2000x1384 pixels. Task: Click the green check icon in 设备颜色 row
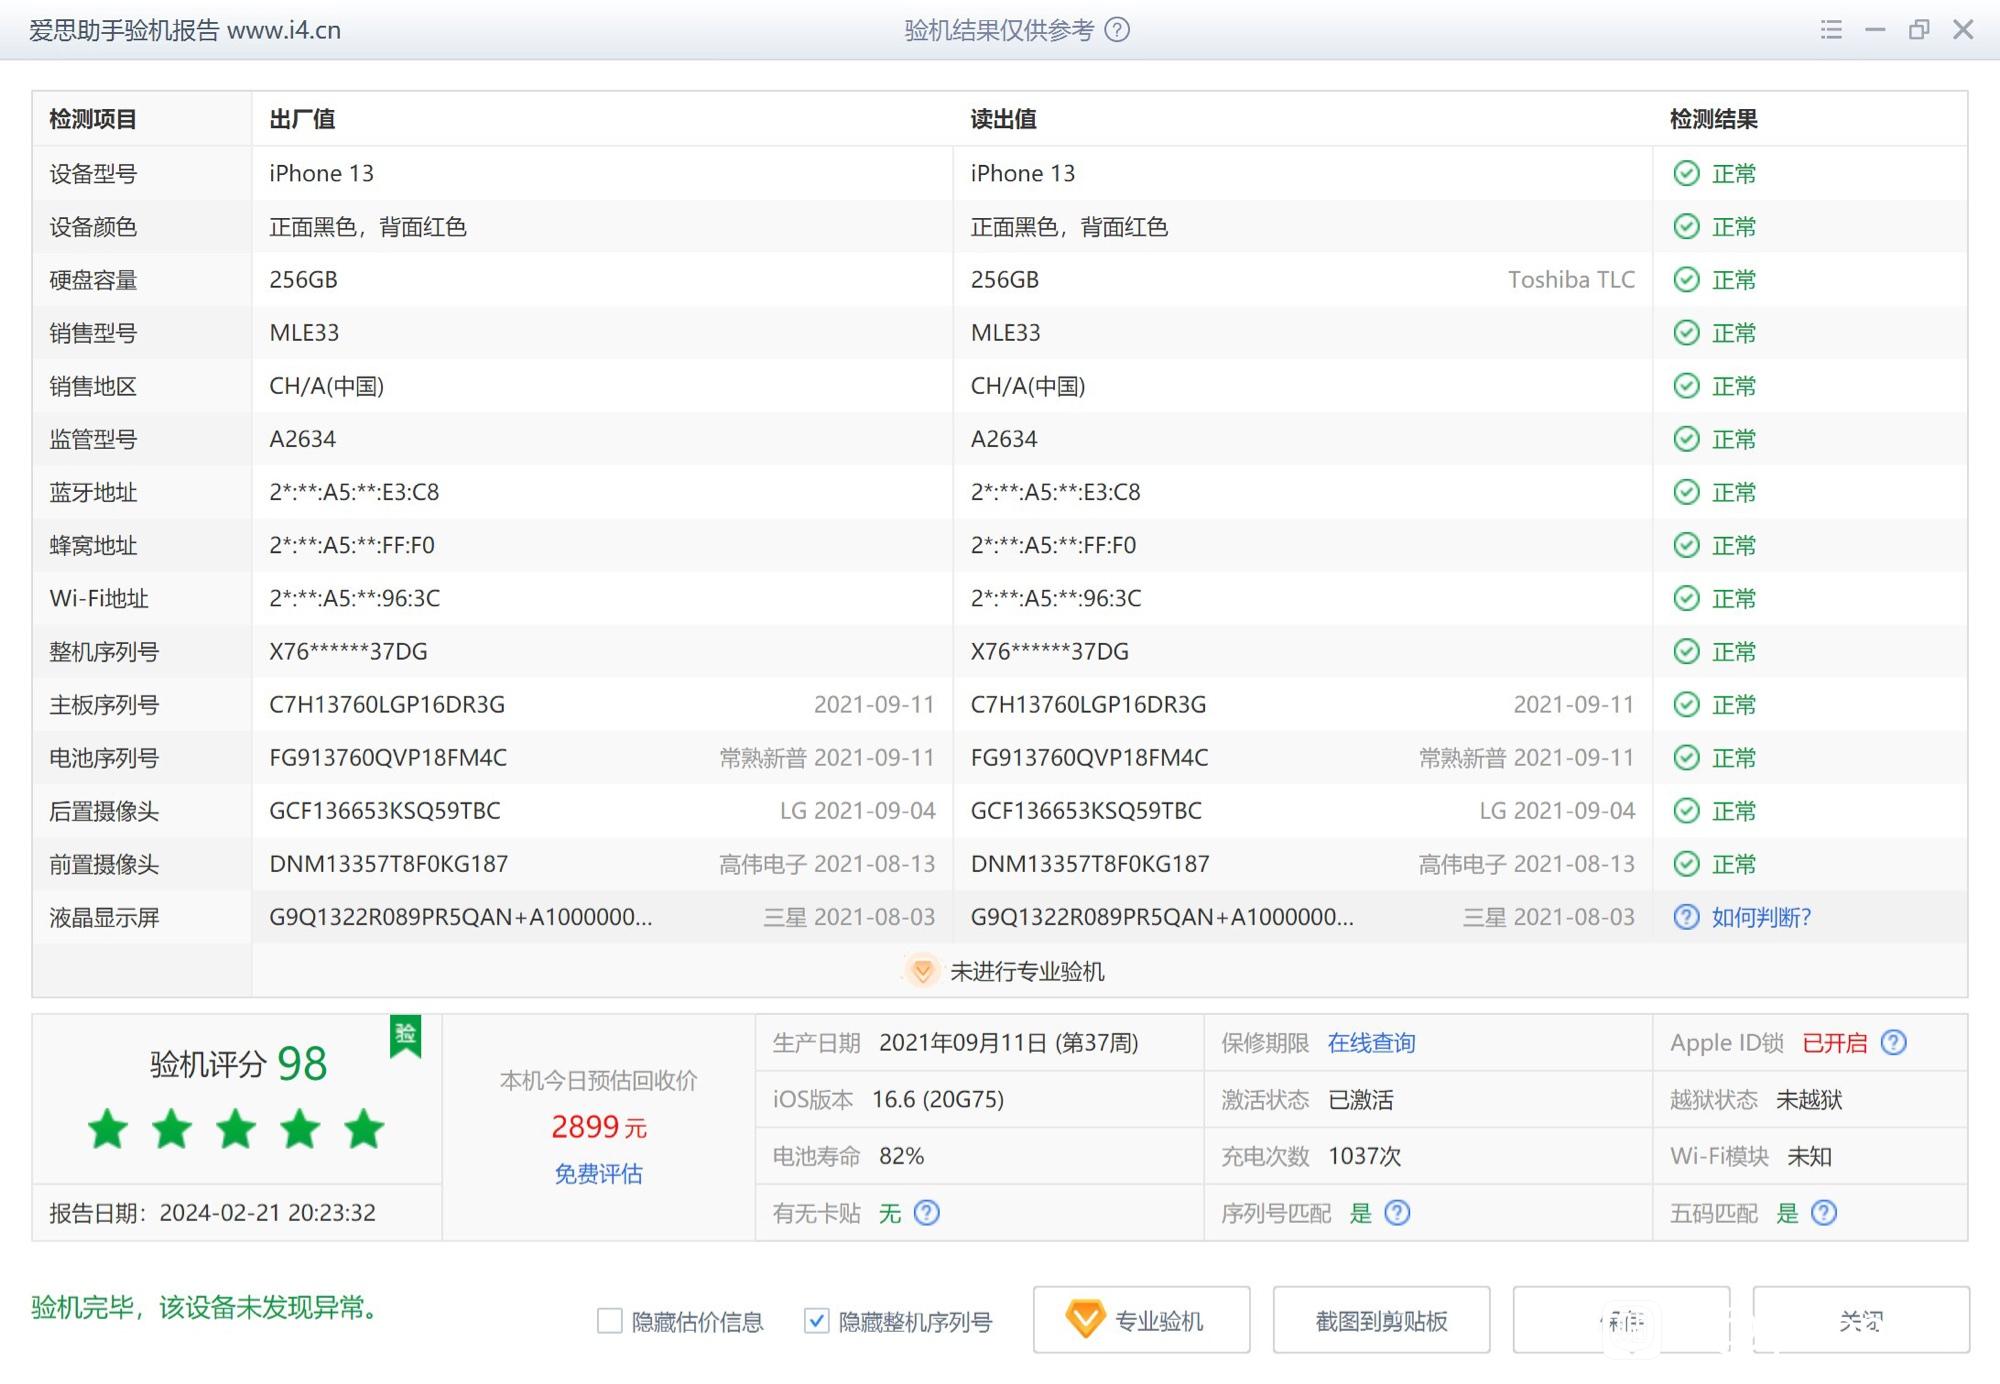point(1686,226)
